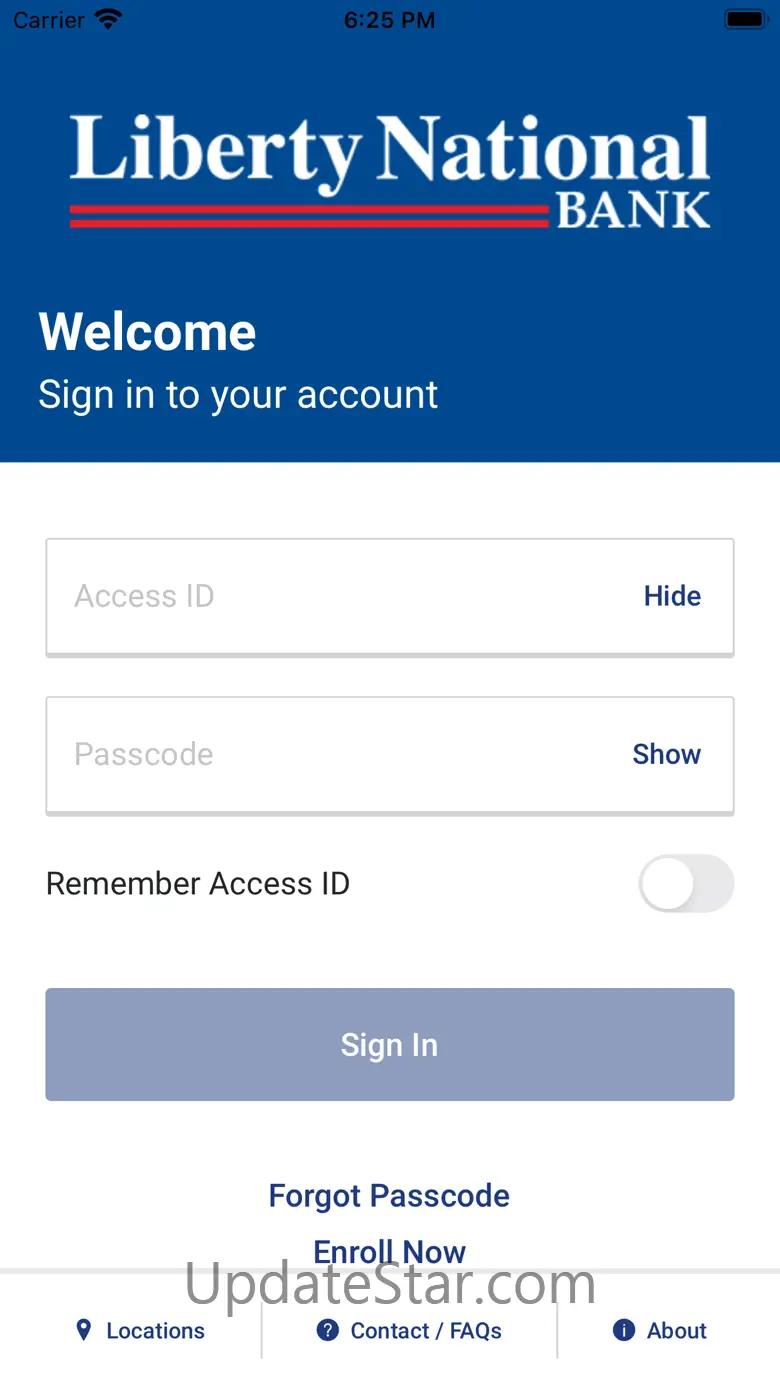
Task: Tap the Sign In button
Action: point(390,1045)
